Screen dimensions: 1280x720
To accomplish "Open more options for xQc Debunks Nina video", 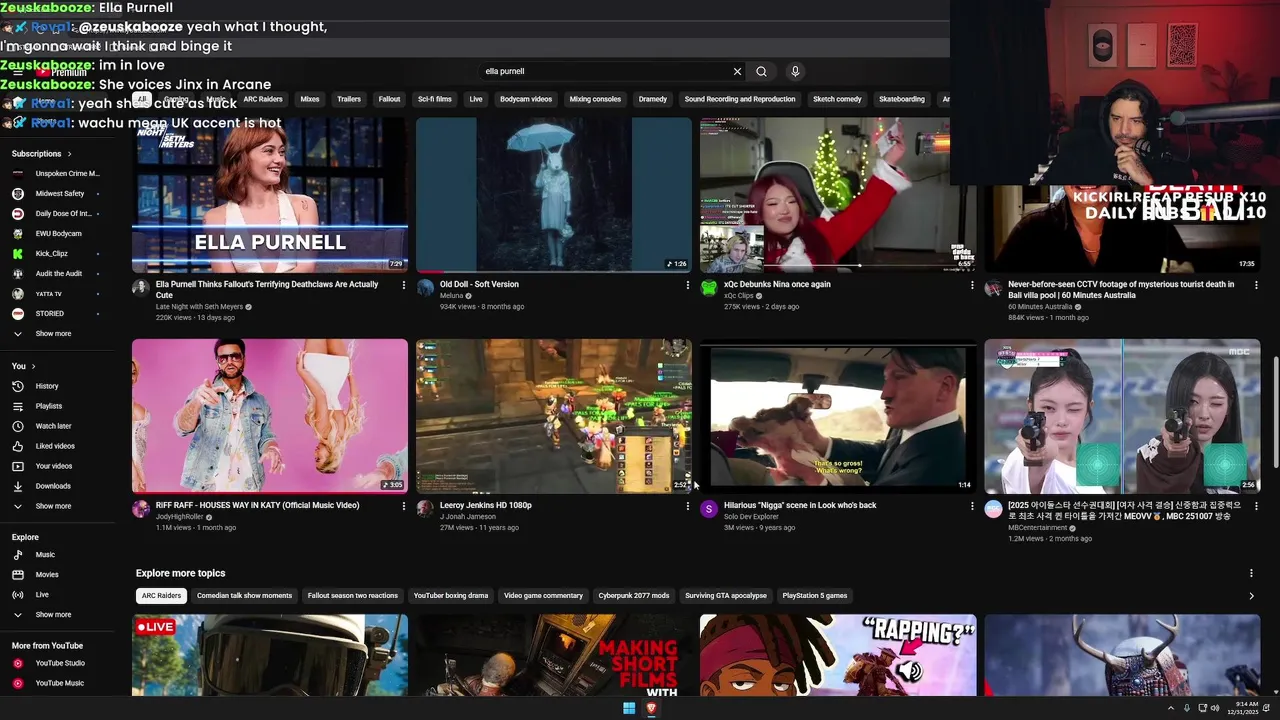I will click(x=972, y=285).
